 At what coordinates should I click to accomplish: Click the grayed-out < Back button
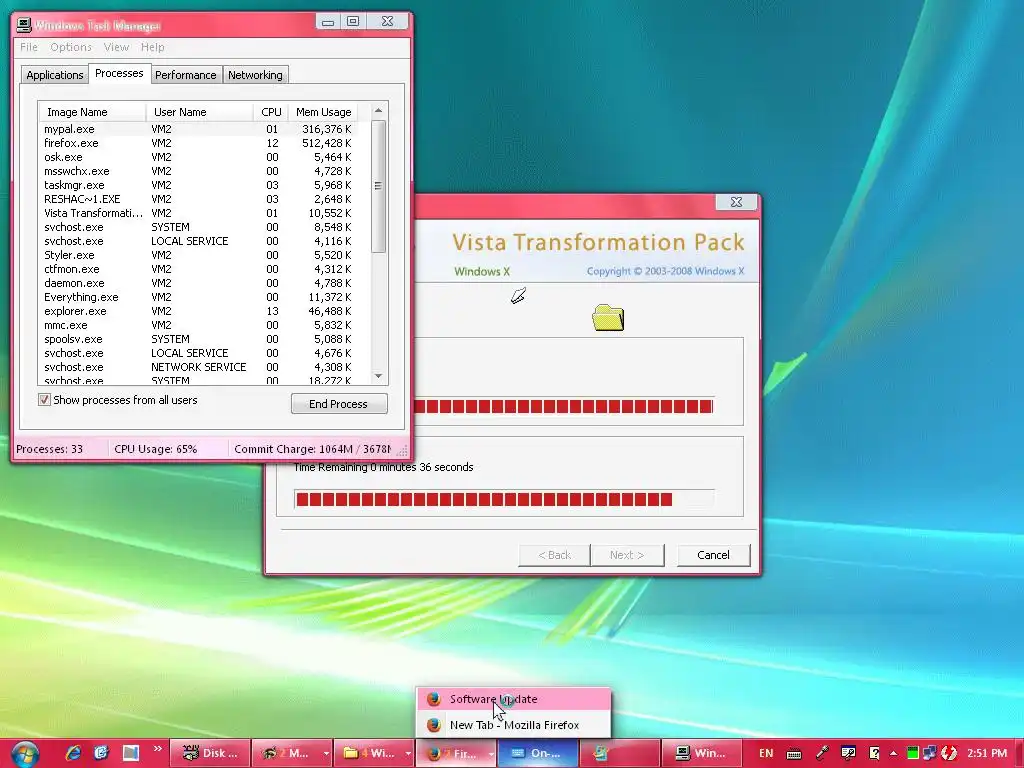554,554
